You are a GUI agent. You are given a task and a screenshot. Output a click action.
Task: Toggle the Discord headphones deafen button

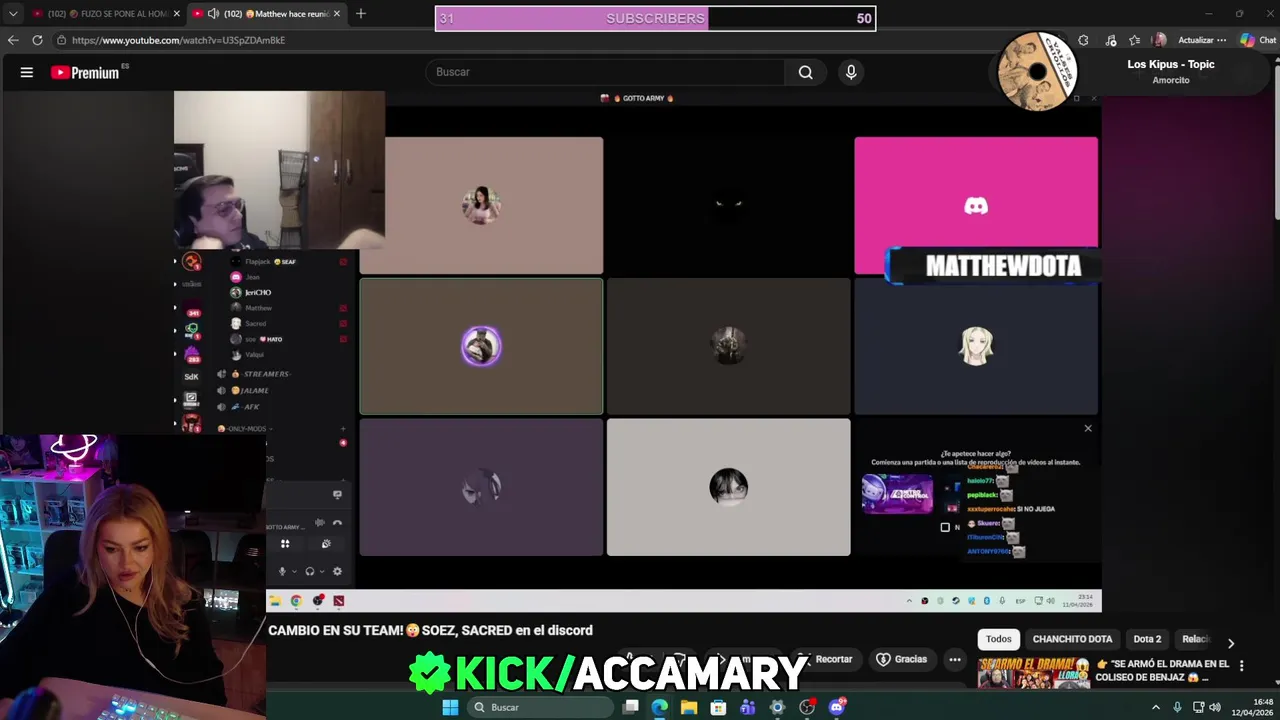[x=310, y=571]
